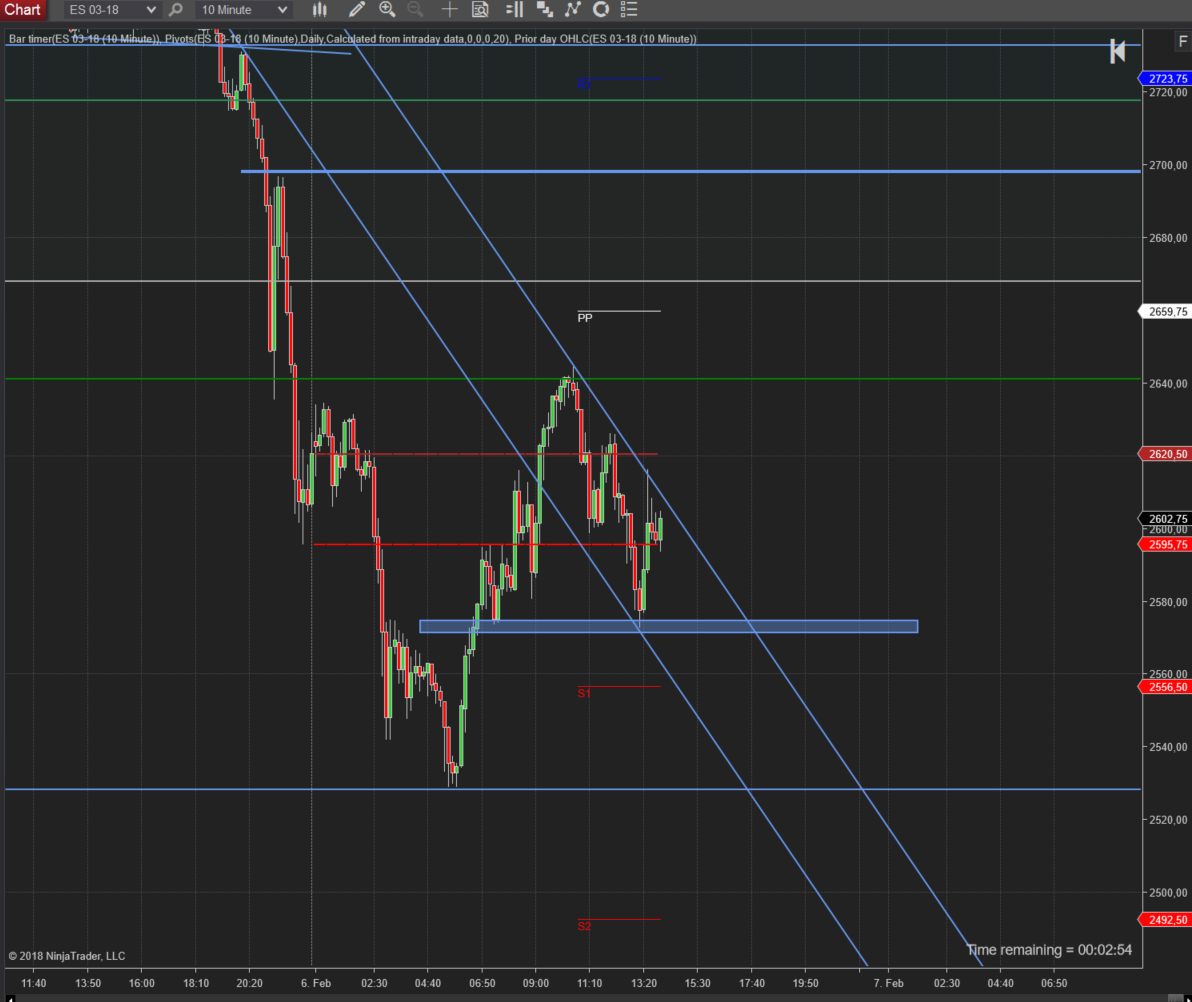Open the Data Series squares icon
Viewport: 1192px width, 1002px height.
pos(544,10)
